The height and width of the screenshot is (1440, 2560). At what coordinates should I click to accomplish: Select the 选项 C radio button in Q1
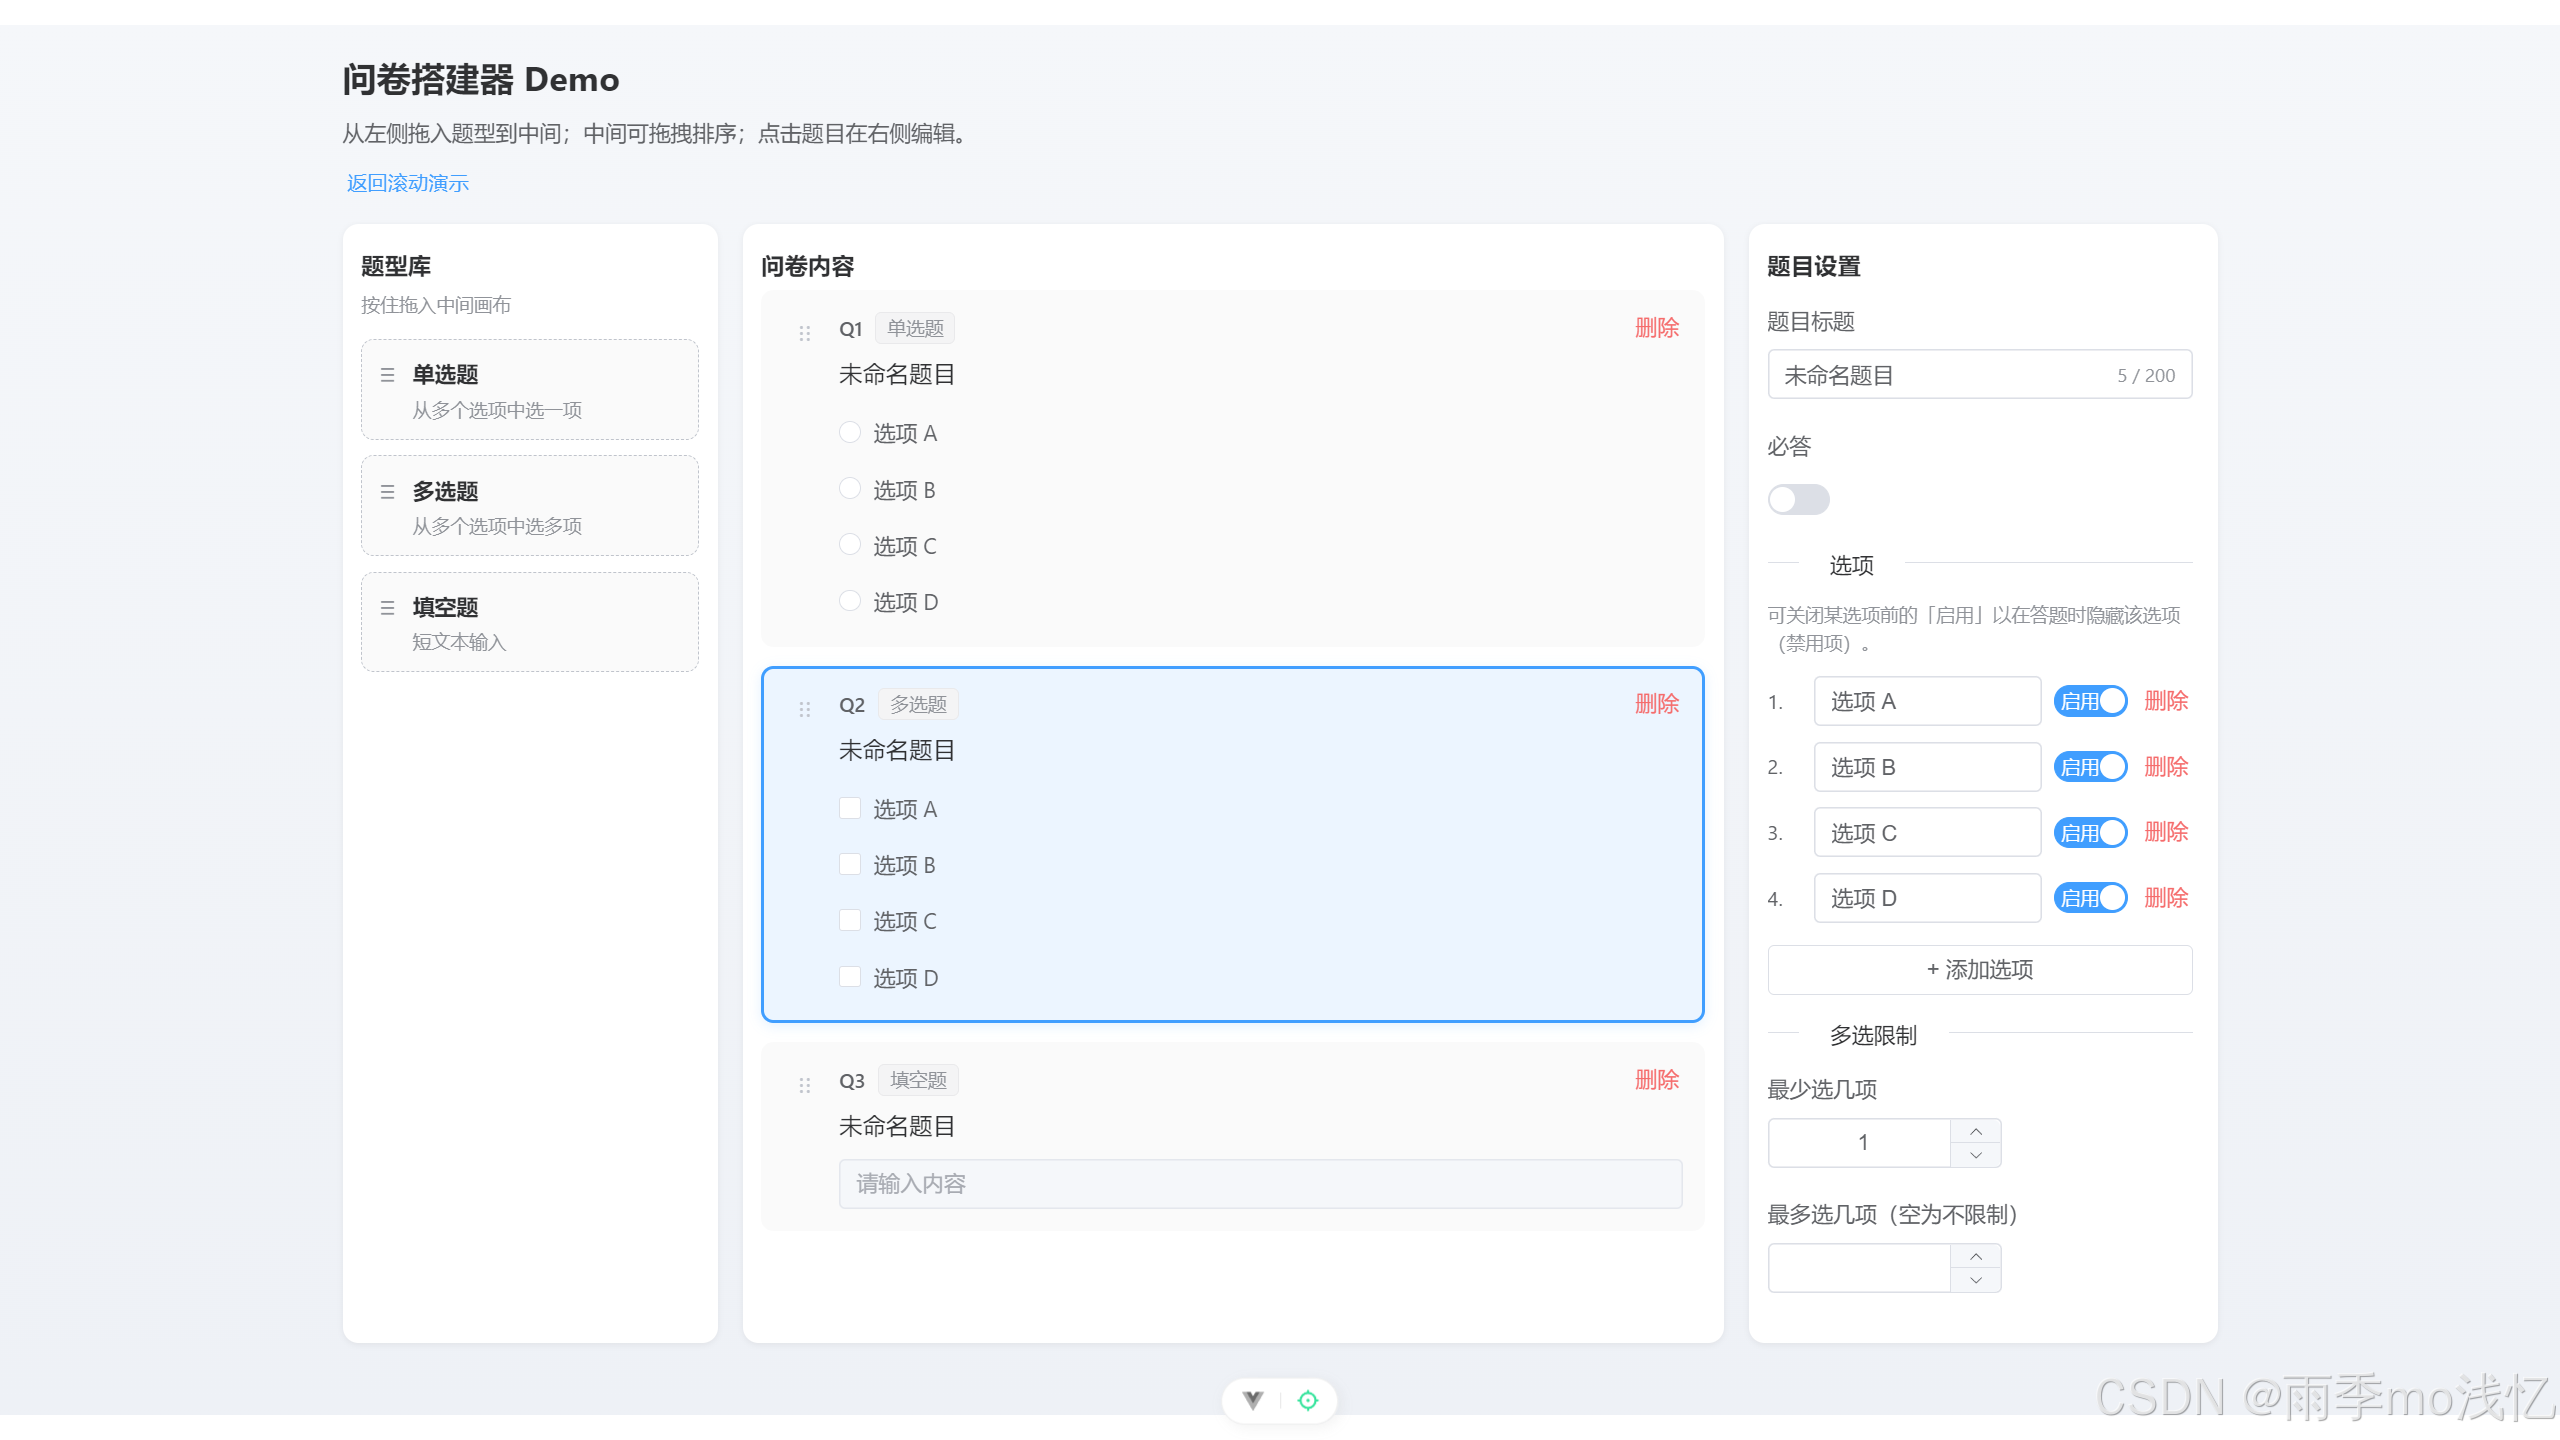pos(850,545)
